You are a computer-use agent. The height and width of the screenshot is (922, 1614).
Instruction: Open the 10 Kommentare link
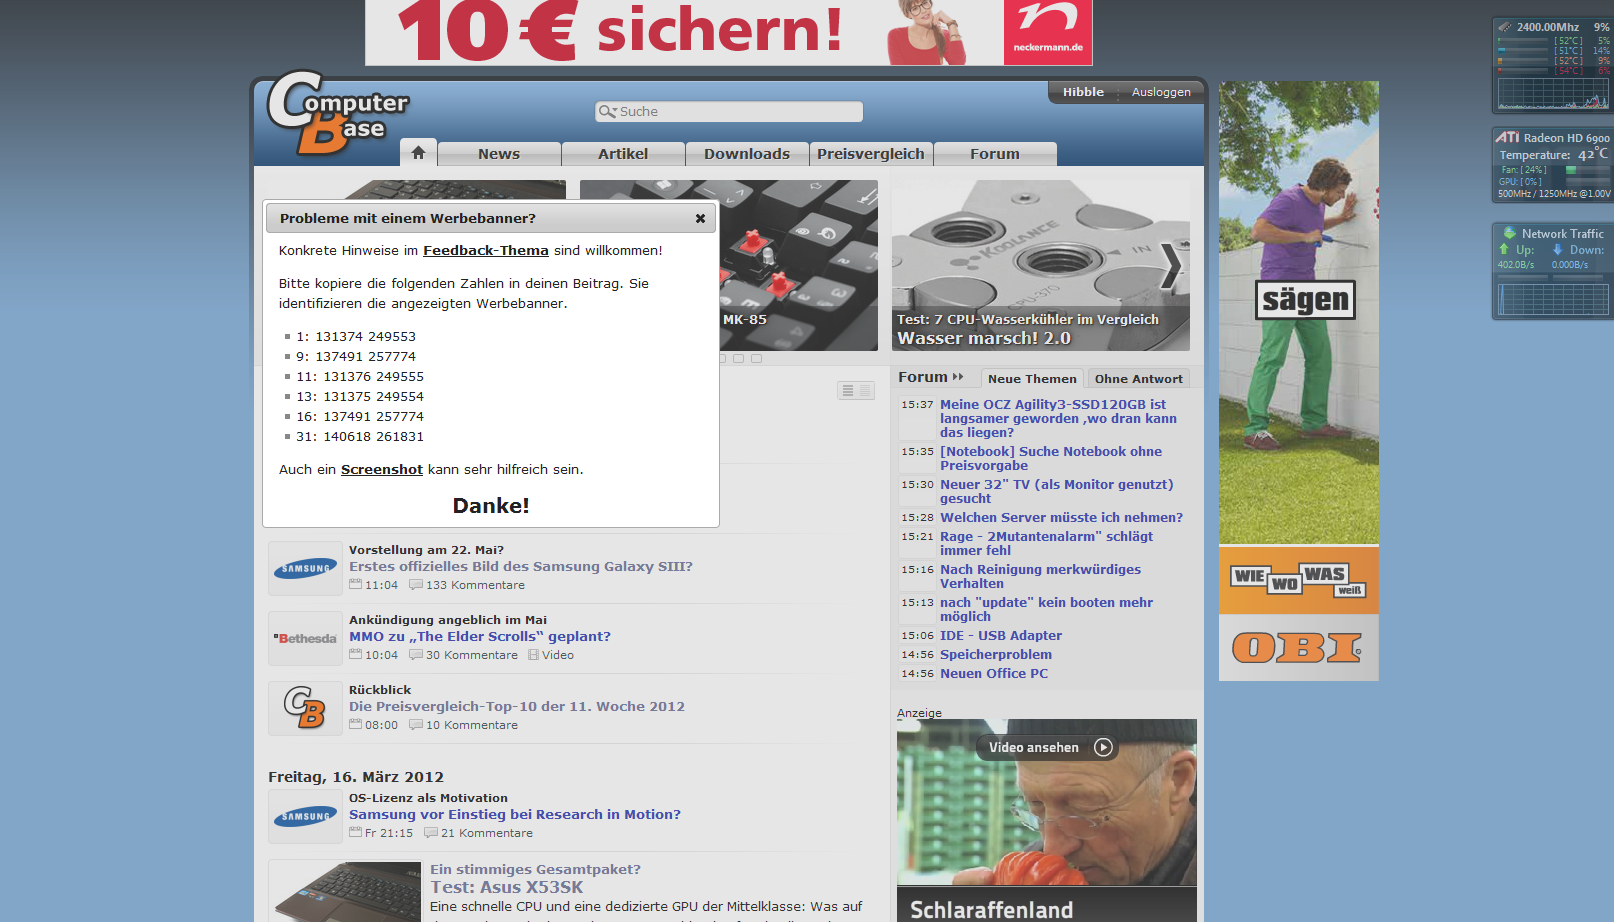click(464, 726)
